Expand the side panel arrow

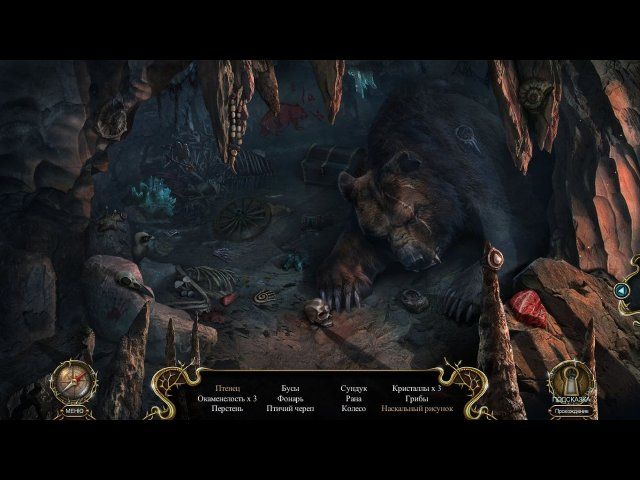(621, 290)
